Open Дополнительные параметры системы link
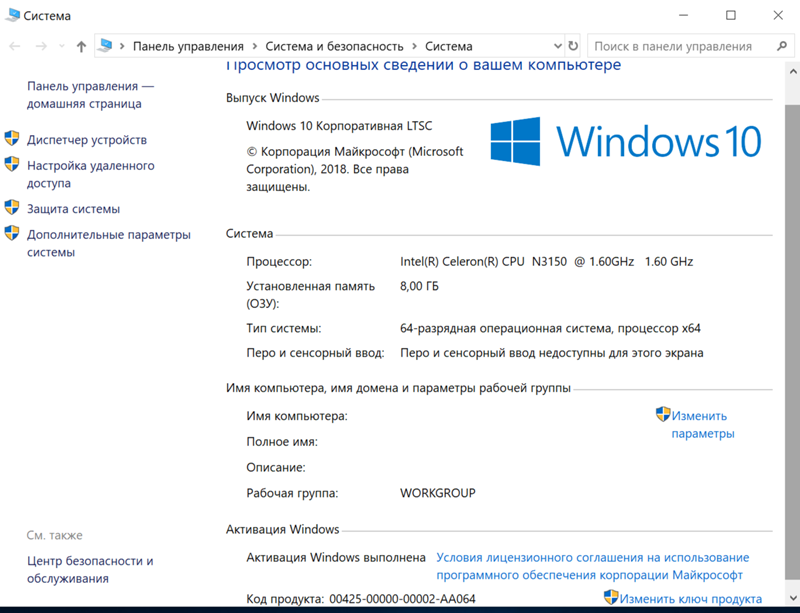The image size is (800, 613). [x=109, y=243]
